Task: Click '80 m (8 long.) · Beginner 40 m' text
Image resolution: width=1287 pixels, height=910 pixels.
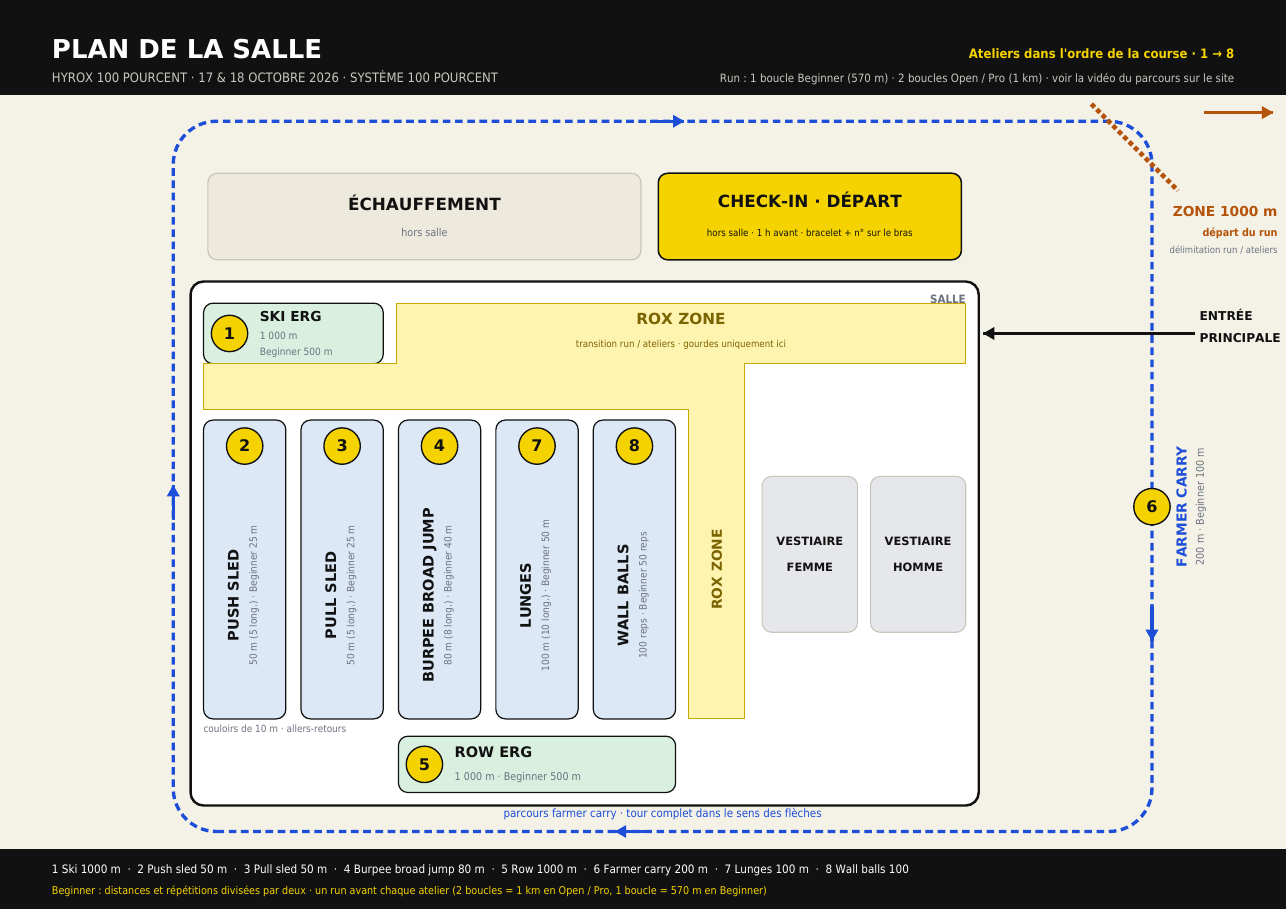Action: click(448, 594)
